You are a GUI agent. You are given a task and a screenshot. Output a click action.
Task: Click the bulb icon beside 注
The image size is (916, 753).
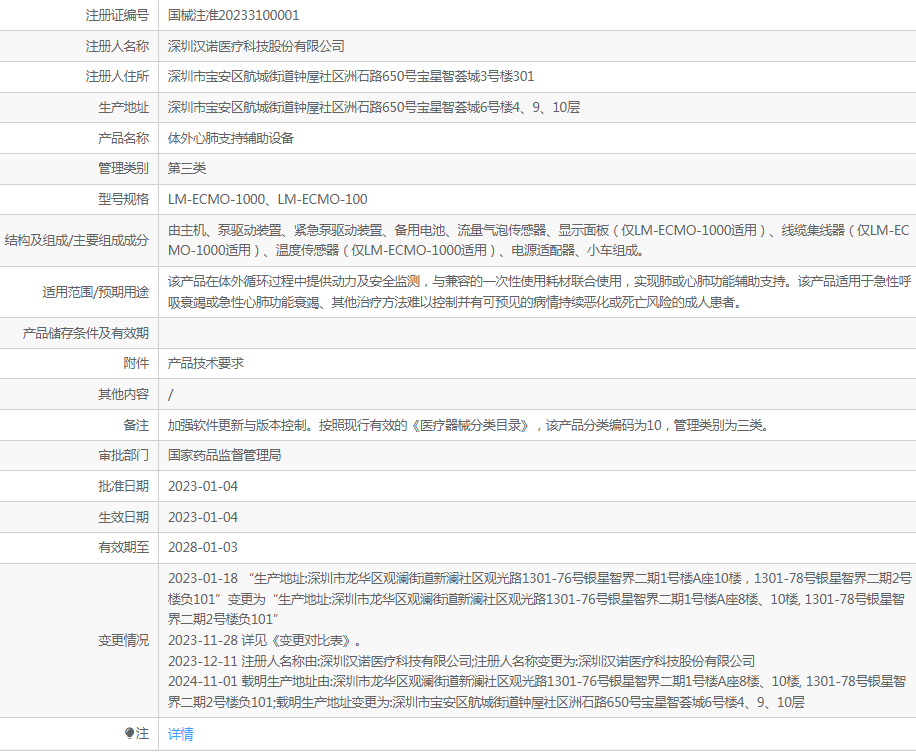tap(129, 733)
